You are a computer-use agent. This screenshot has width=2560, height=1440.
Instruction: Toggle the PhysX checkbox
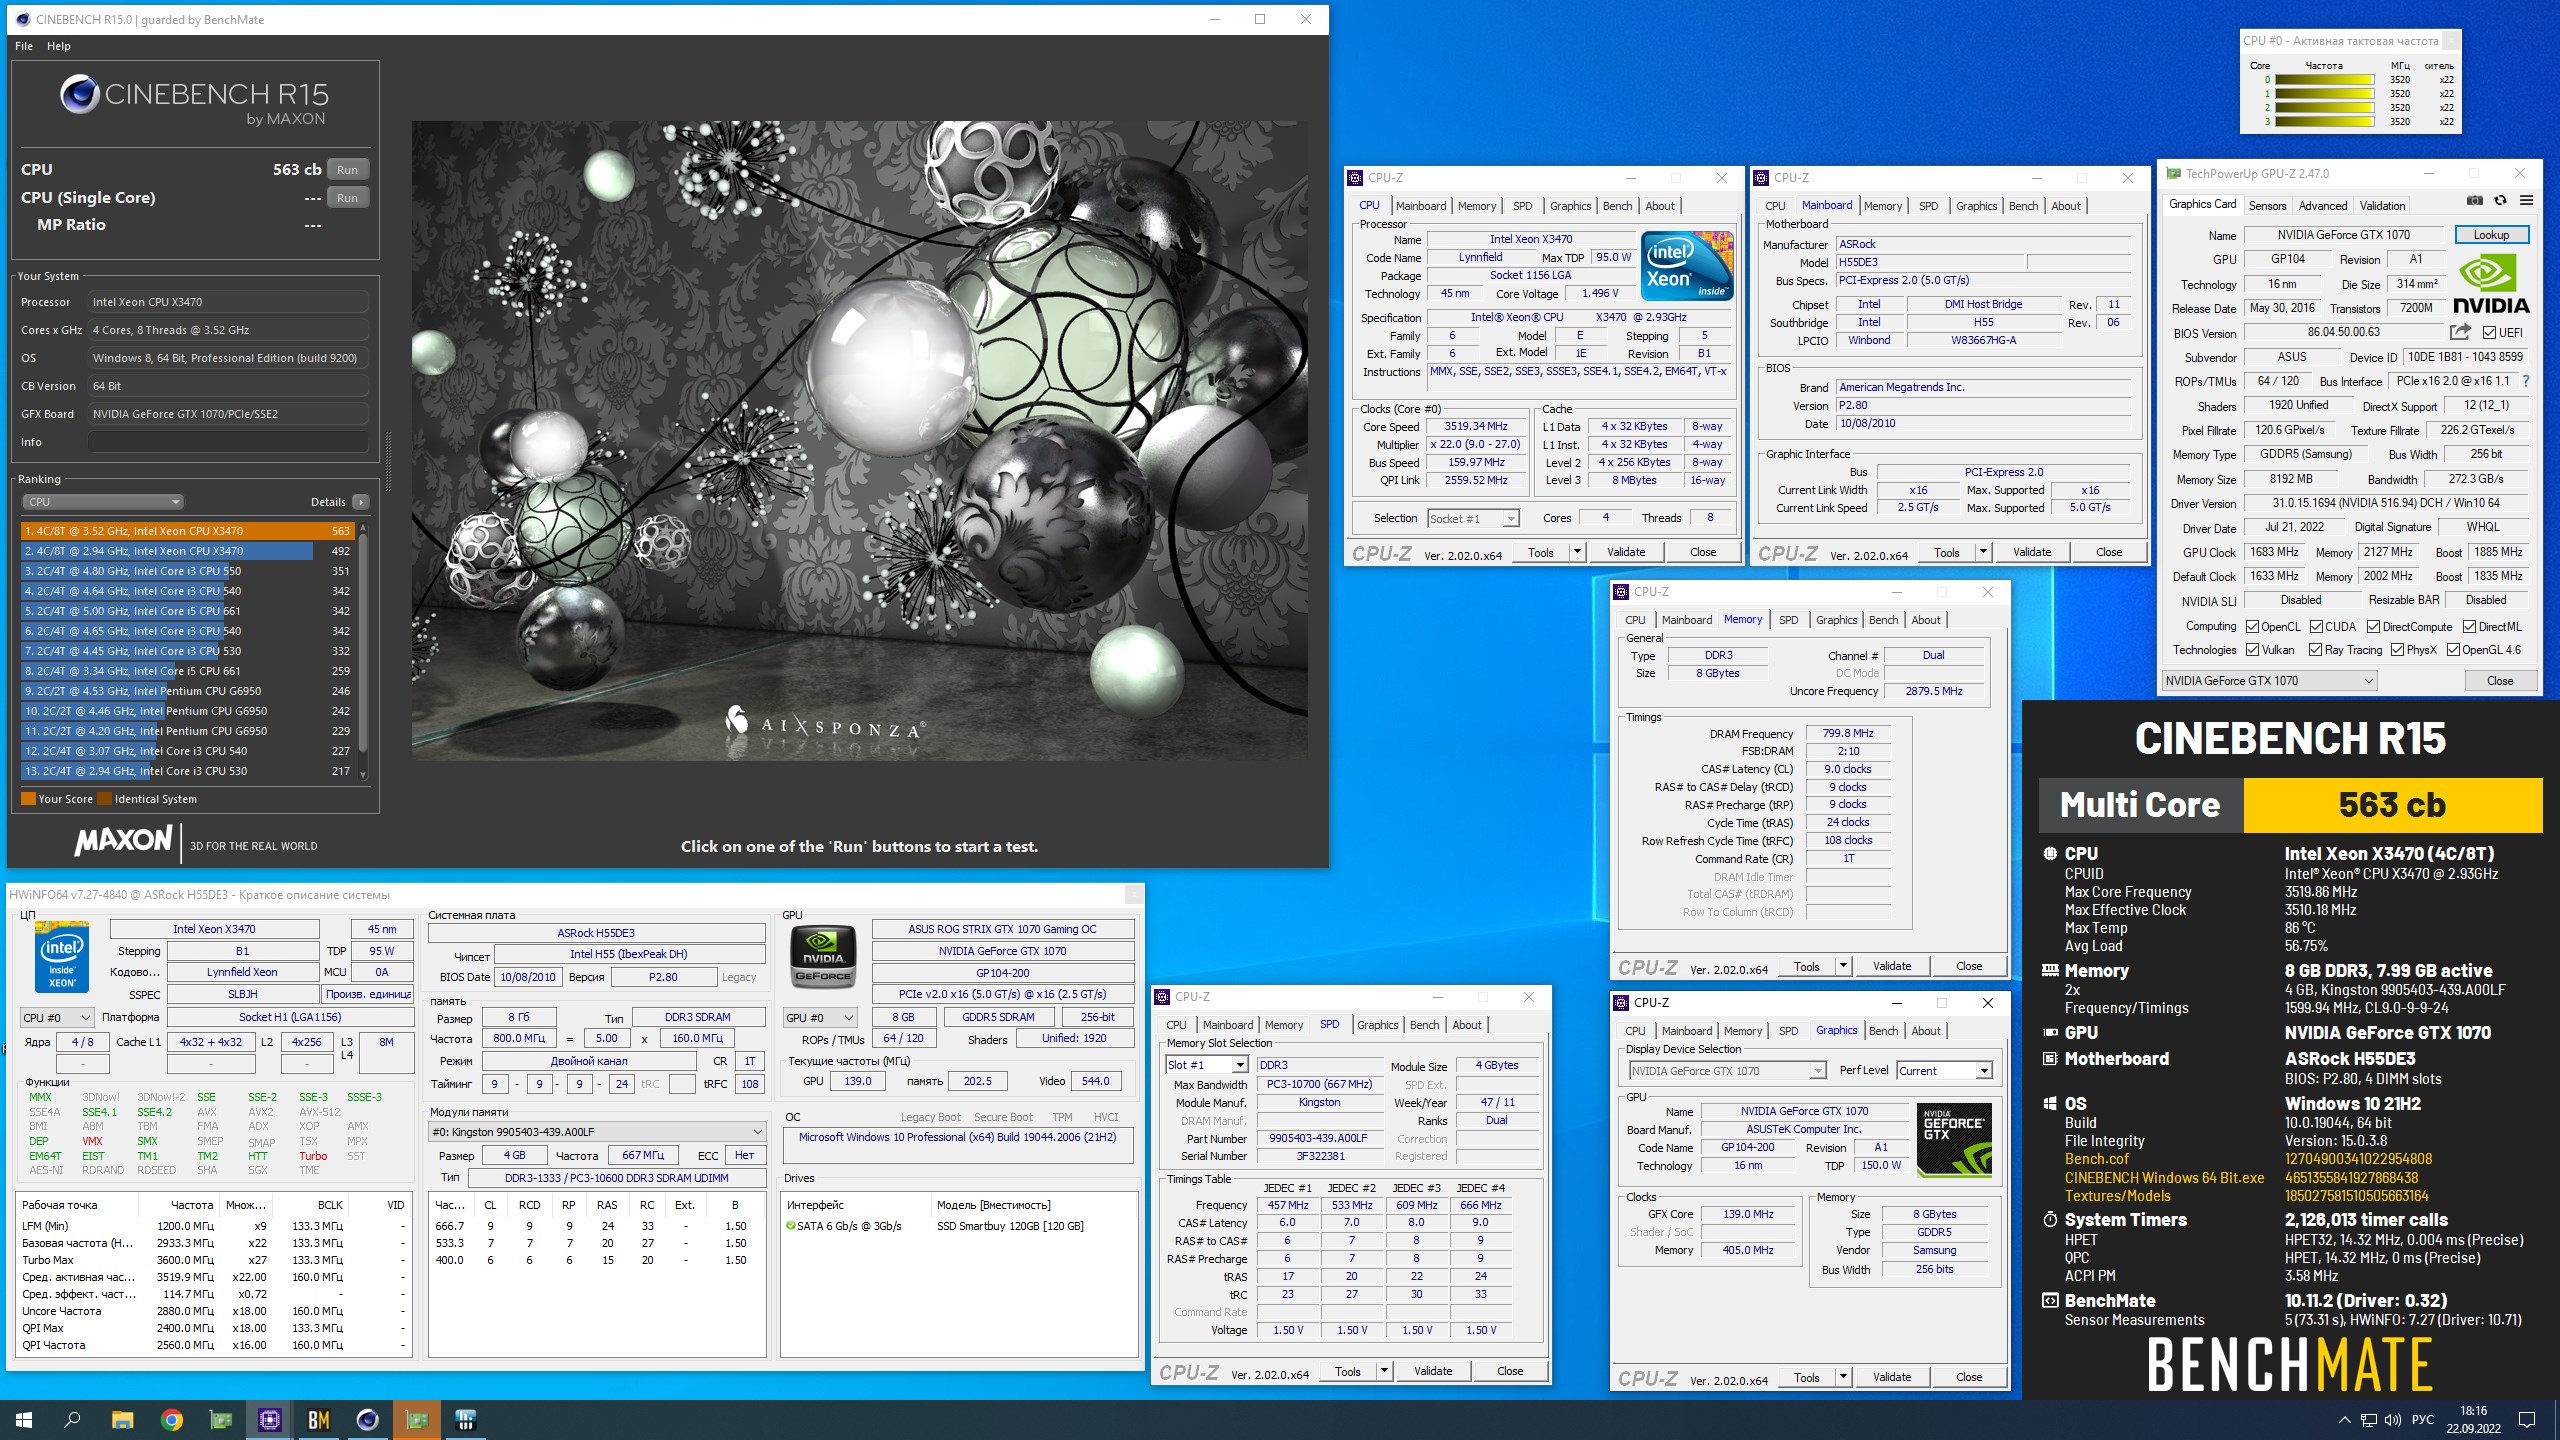click(2397, 649)
